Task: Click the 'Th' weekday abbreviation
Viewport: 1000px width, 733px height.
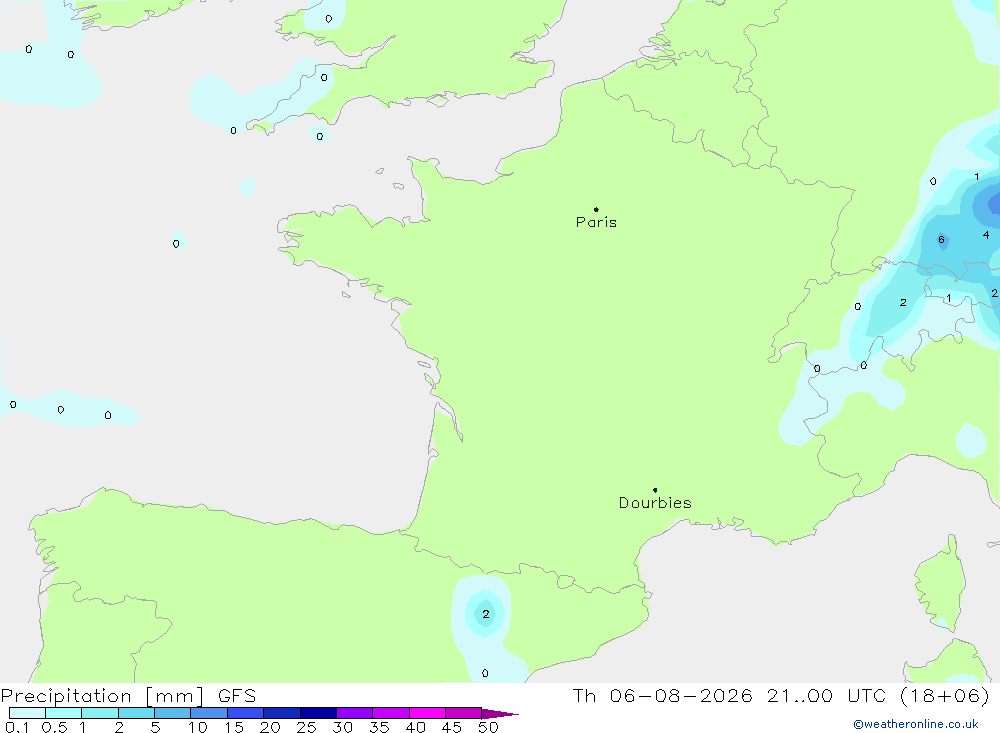Action: click(584, 696)
